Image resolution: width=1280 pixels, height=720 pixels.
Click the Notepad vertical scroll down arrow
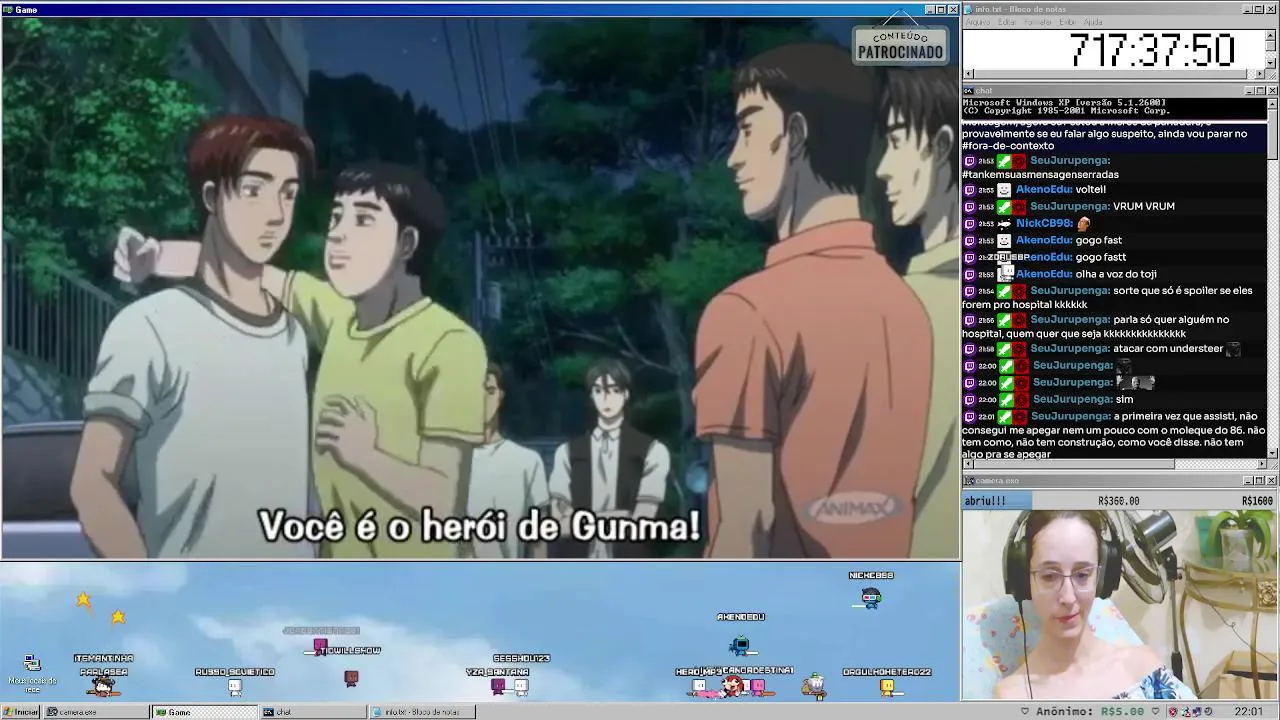1272,62
